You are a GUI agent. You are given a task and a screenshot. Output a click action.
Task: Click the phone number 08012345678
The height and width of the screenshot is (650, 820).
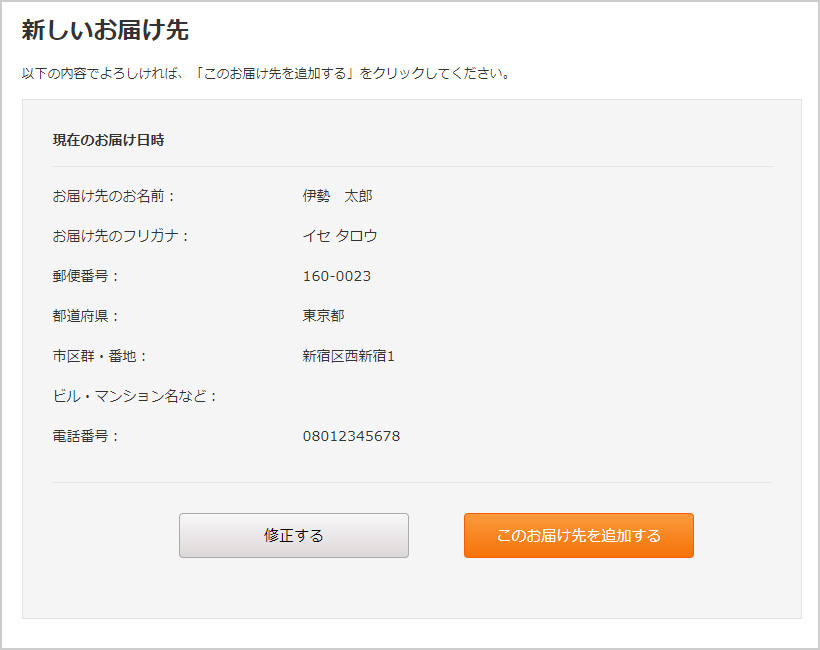coord(351,436)
